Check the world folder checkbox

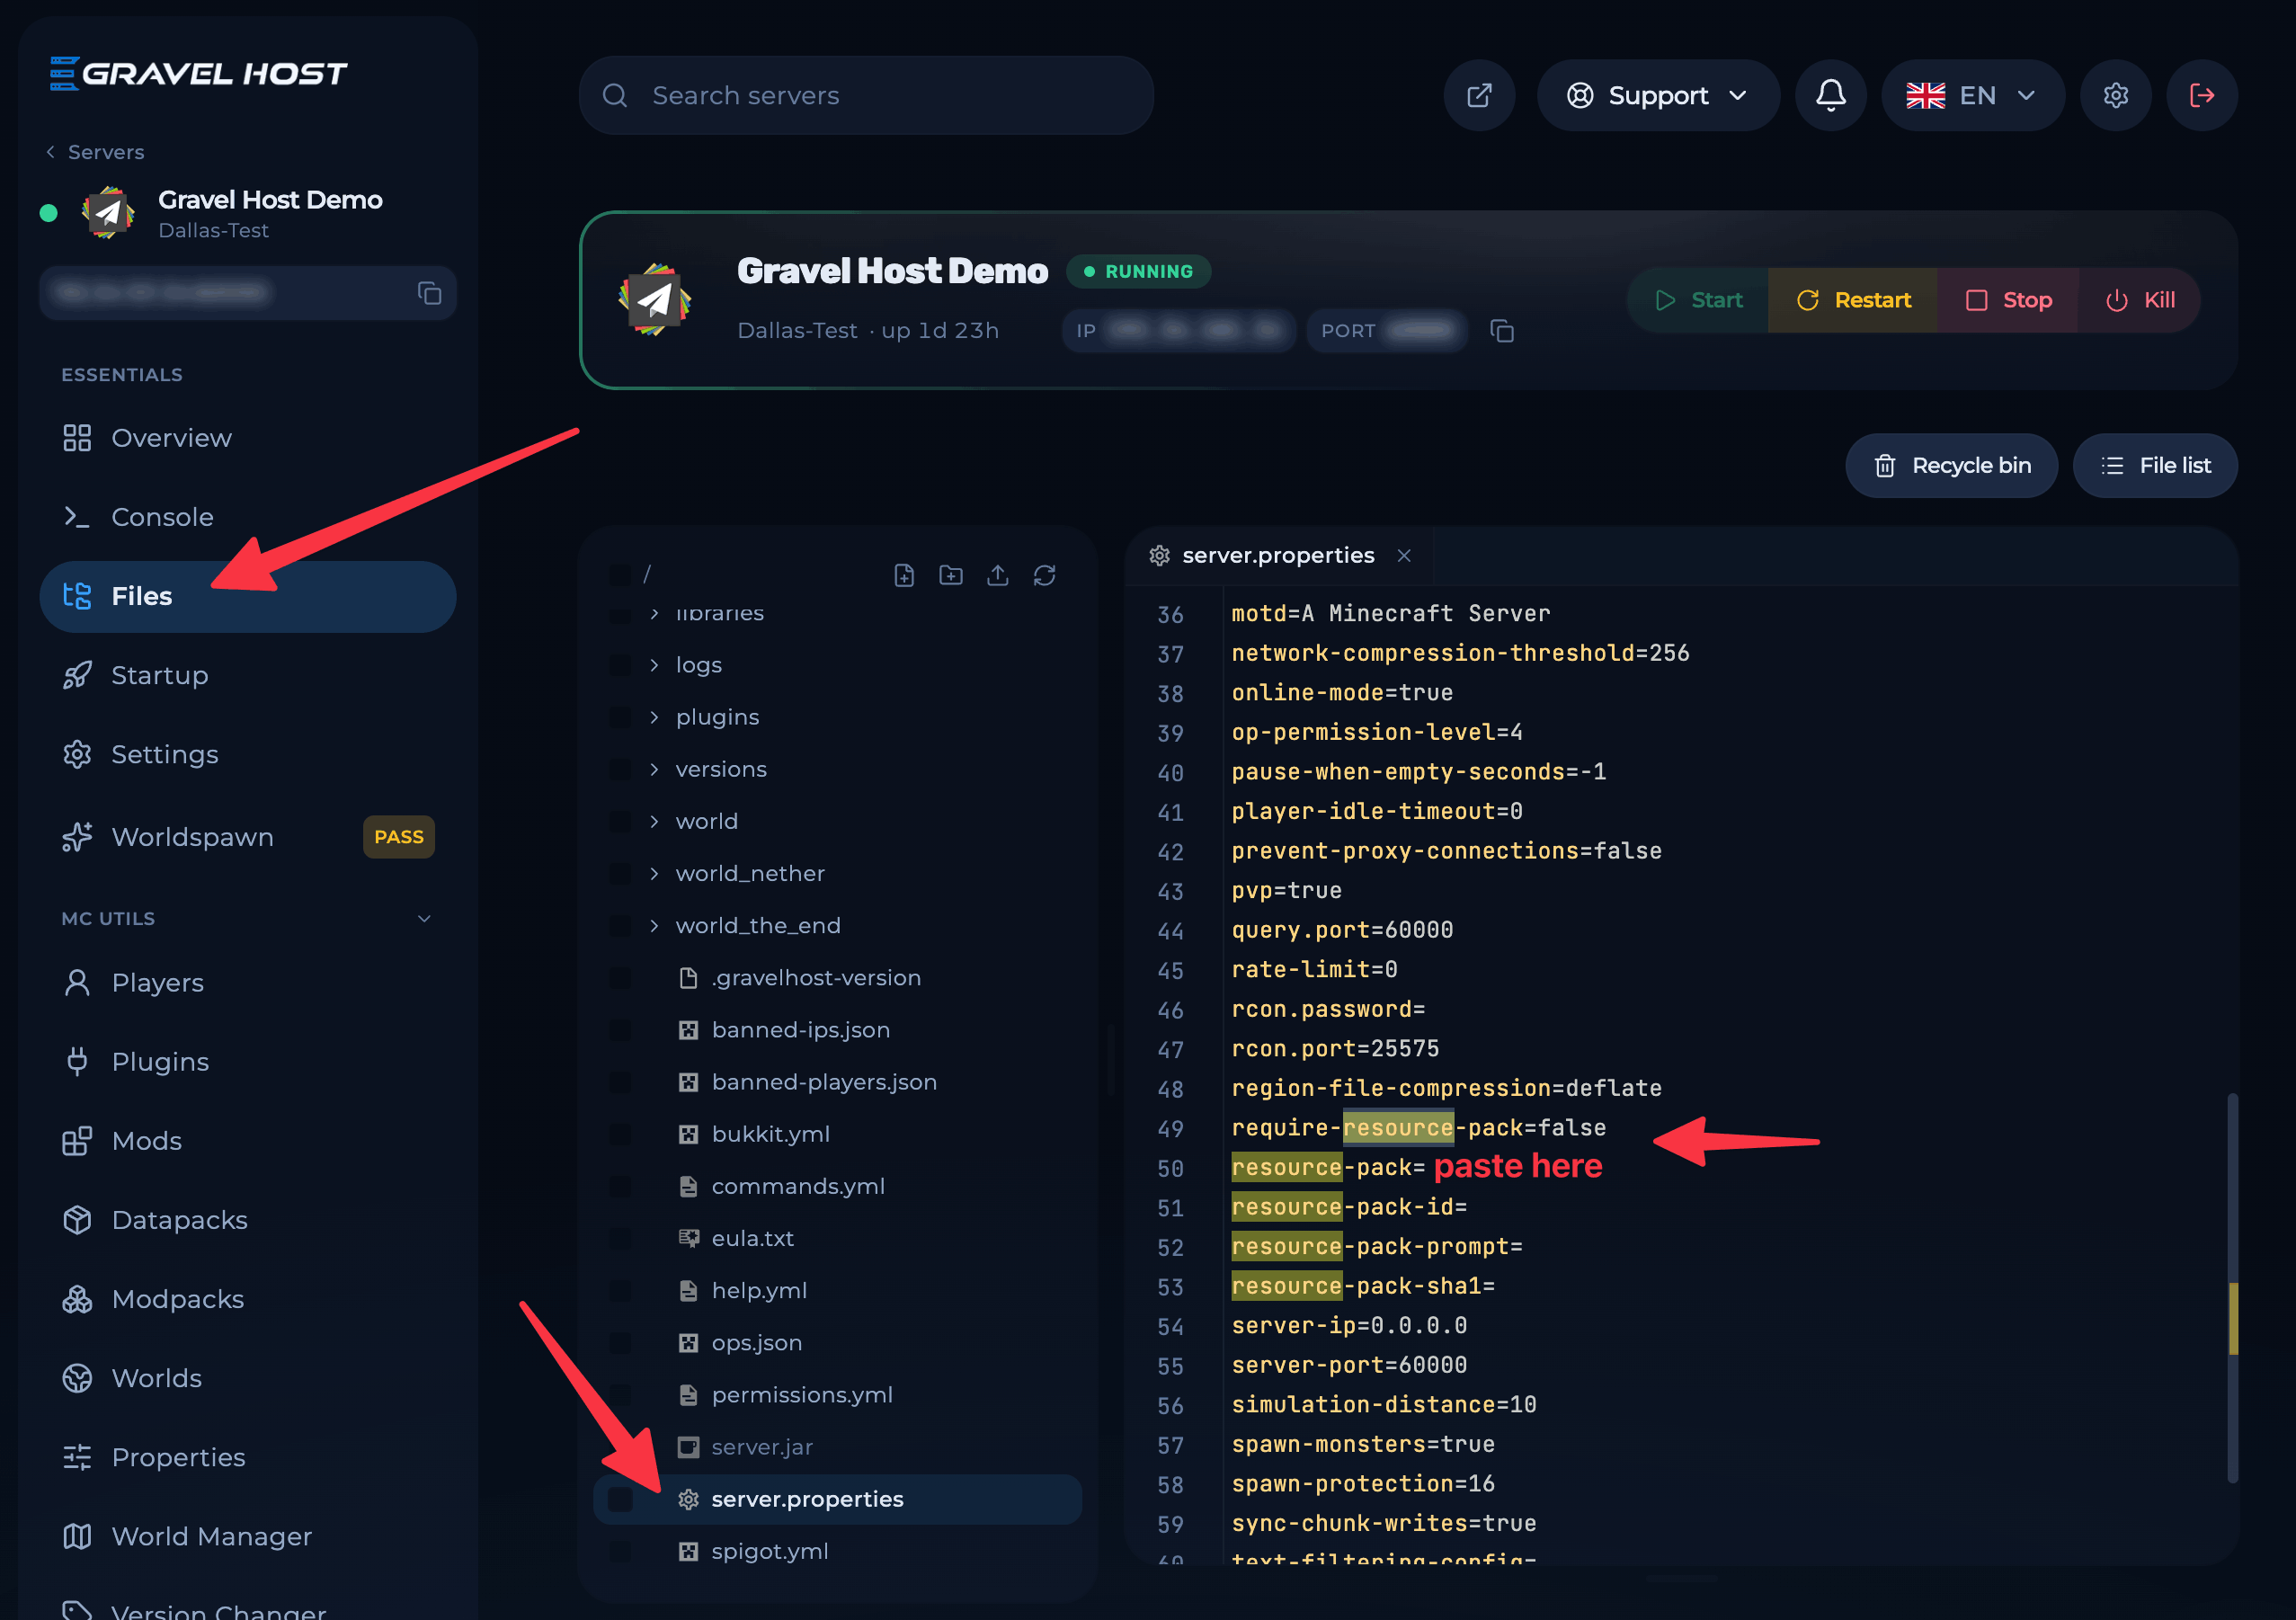(x=620, y=821)
